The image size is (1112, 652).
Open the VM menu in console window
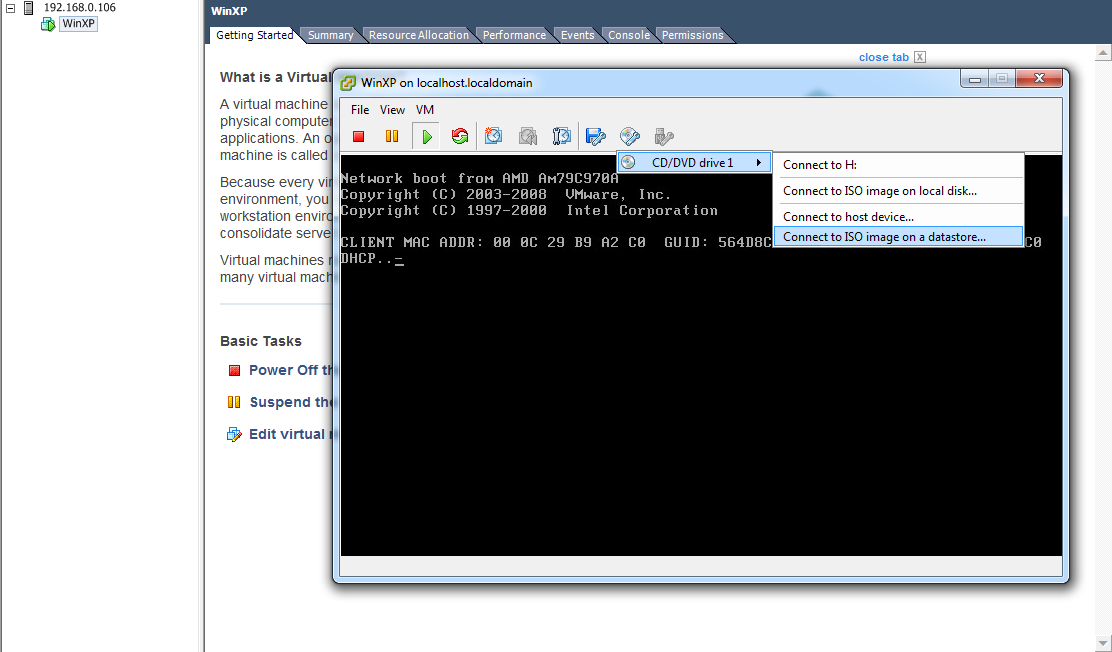[425, 110]
